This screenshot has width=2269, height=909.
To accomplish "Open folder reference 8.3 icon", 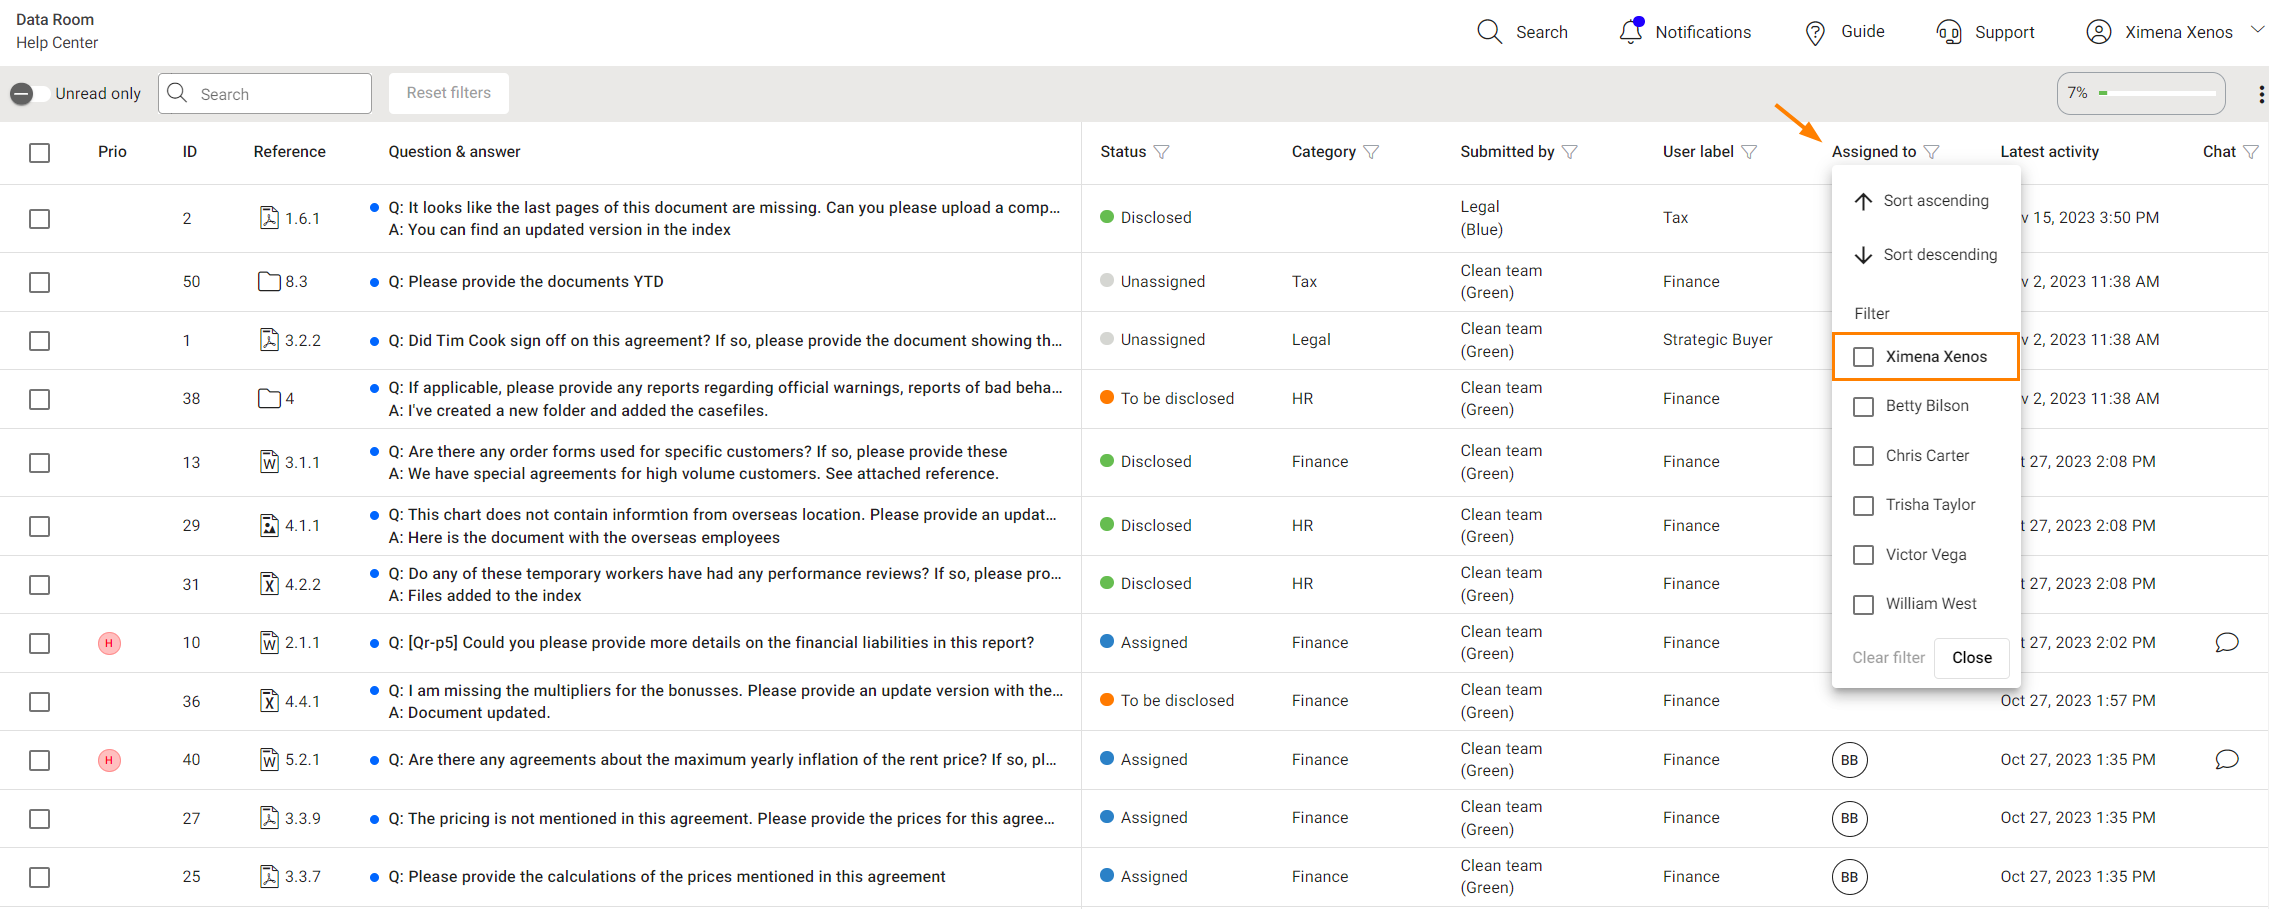I will click(x=269, y=282).
